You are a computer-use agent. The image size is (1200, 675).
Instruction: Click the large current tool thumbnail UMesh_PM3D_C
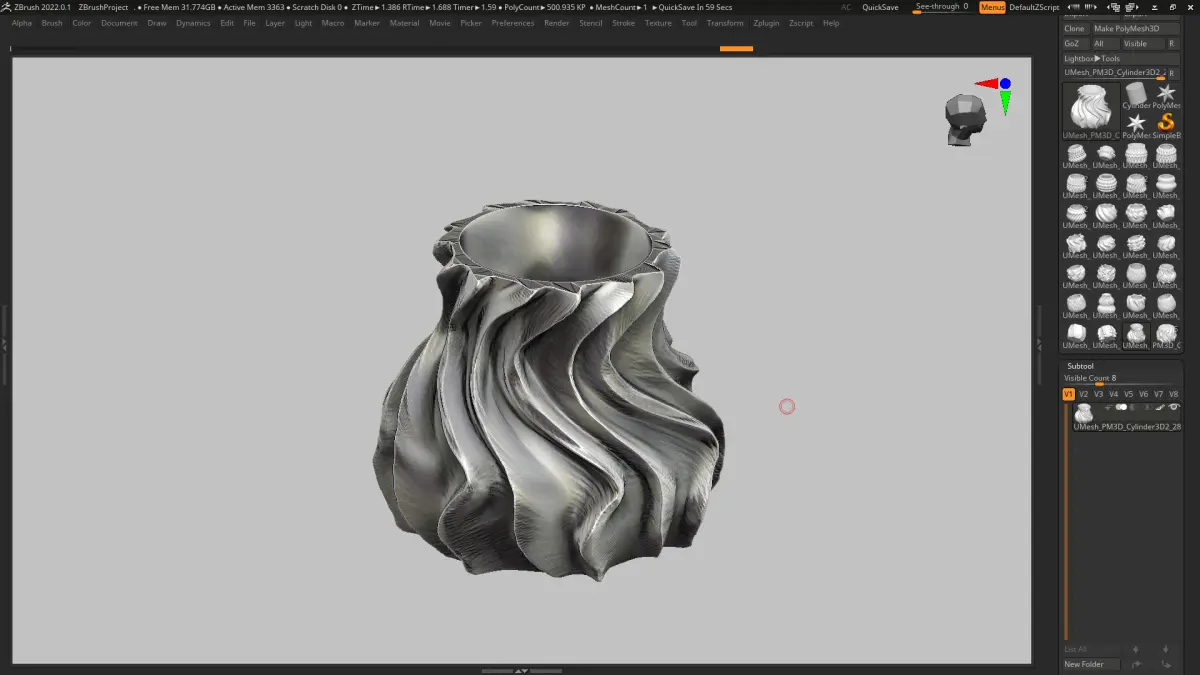1091,111
